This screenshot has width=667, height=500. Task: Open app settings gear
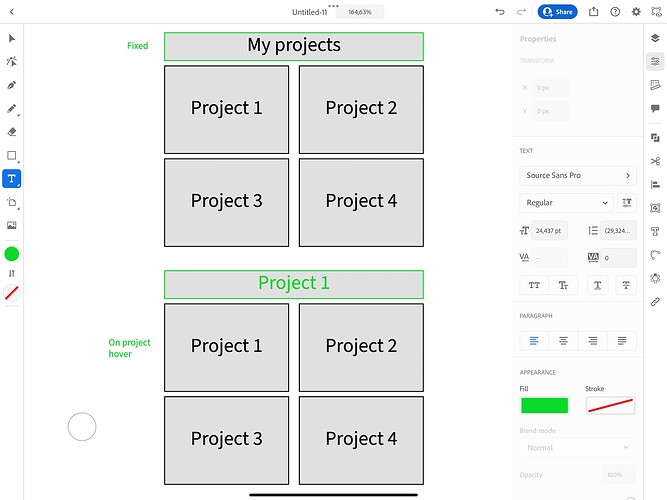click(637, 12)
